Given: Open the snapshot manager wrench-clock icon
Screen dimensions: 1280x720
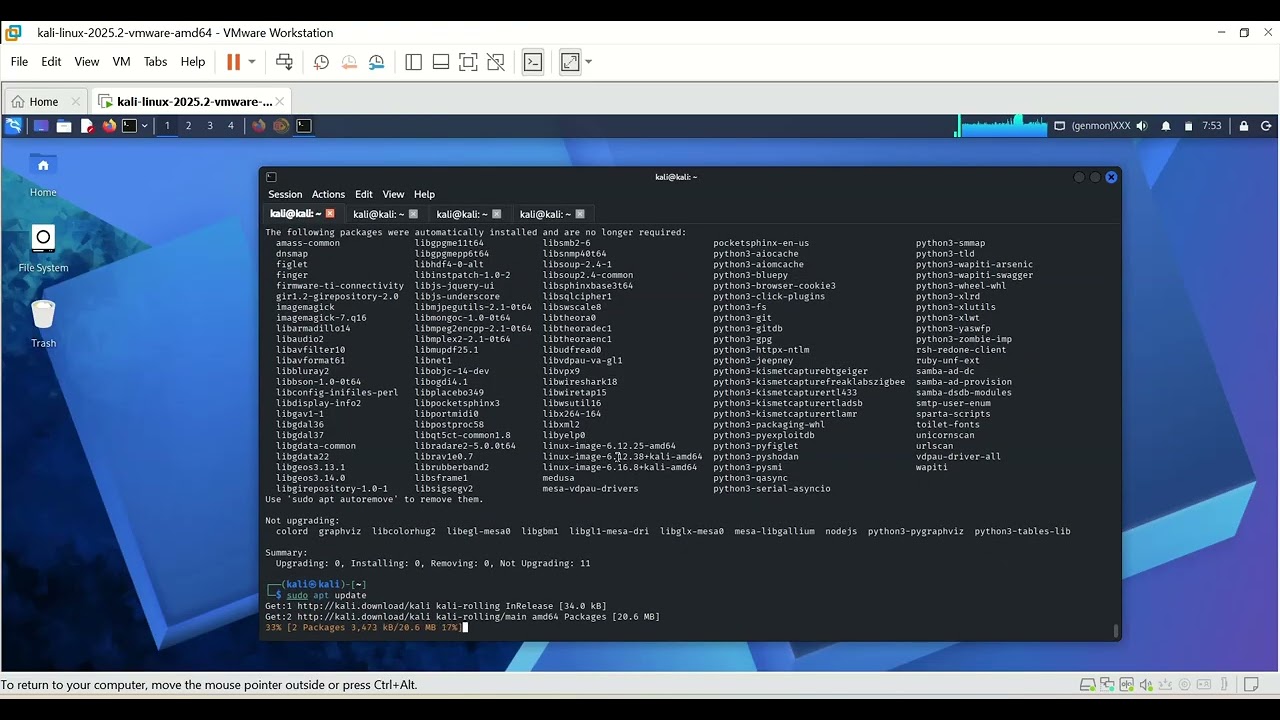Looking at the screenshot, I should (x=377, y=62).
